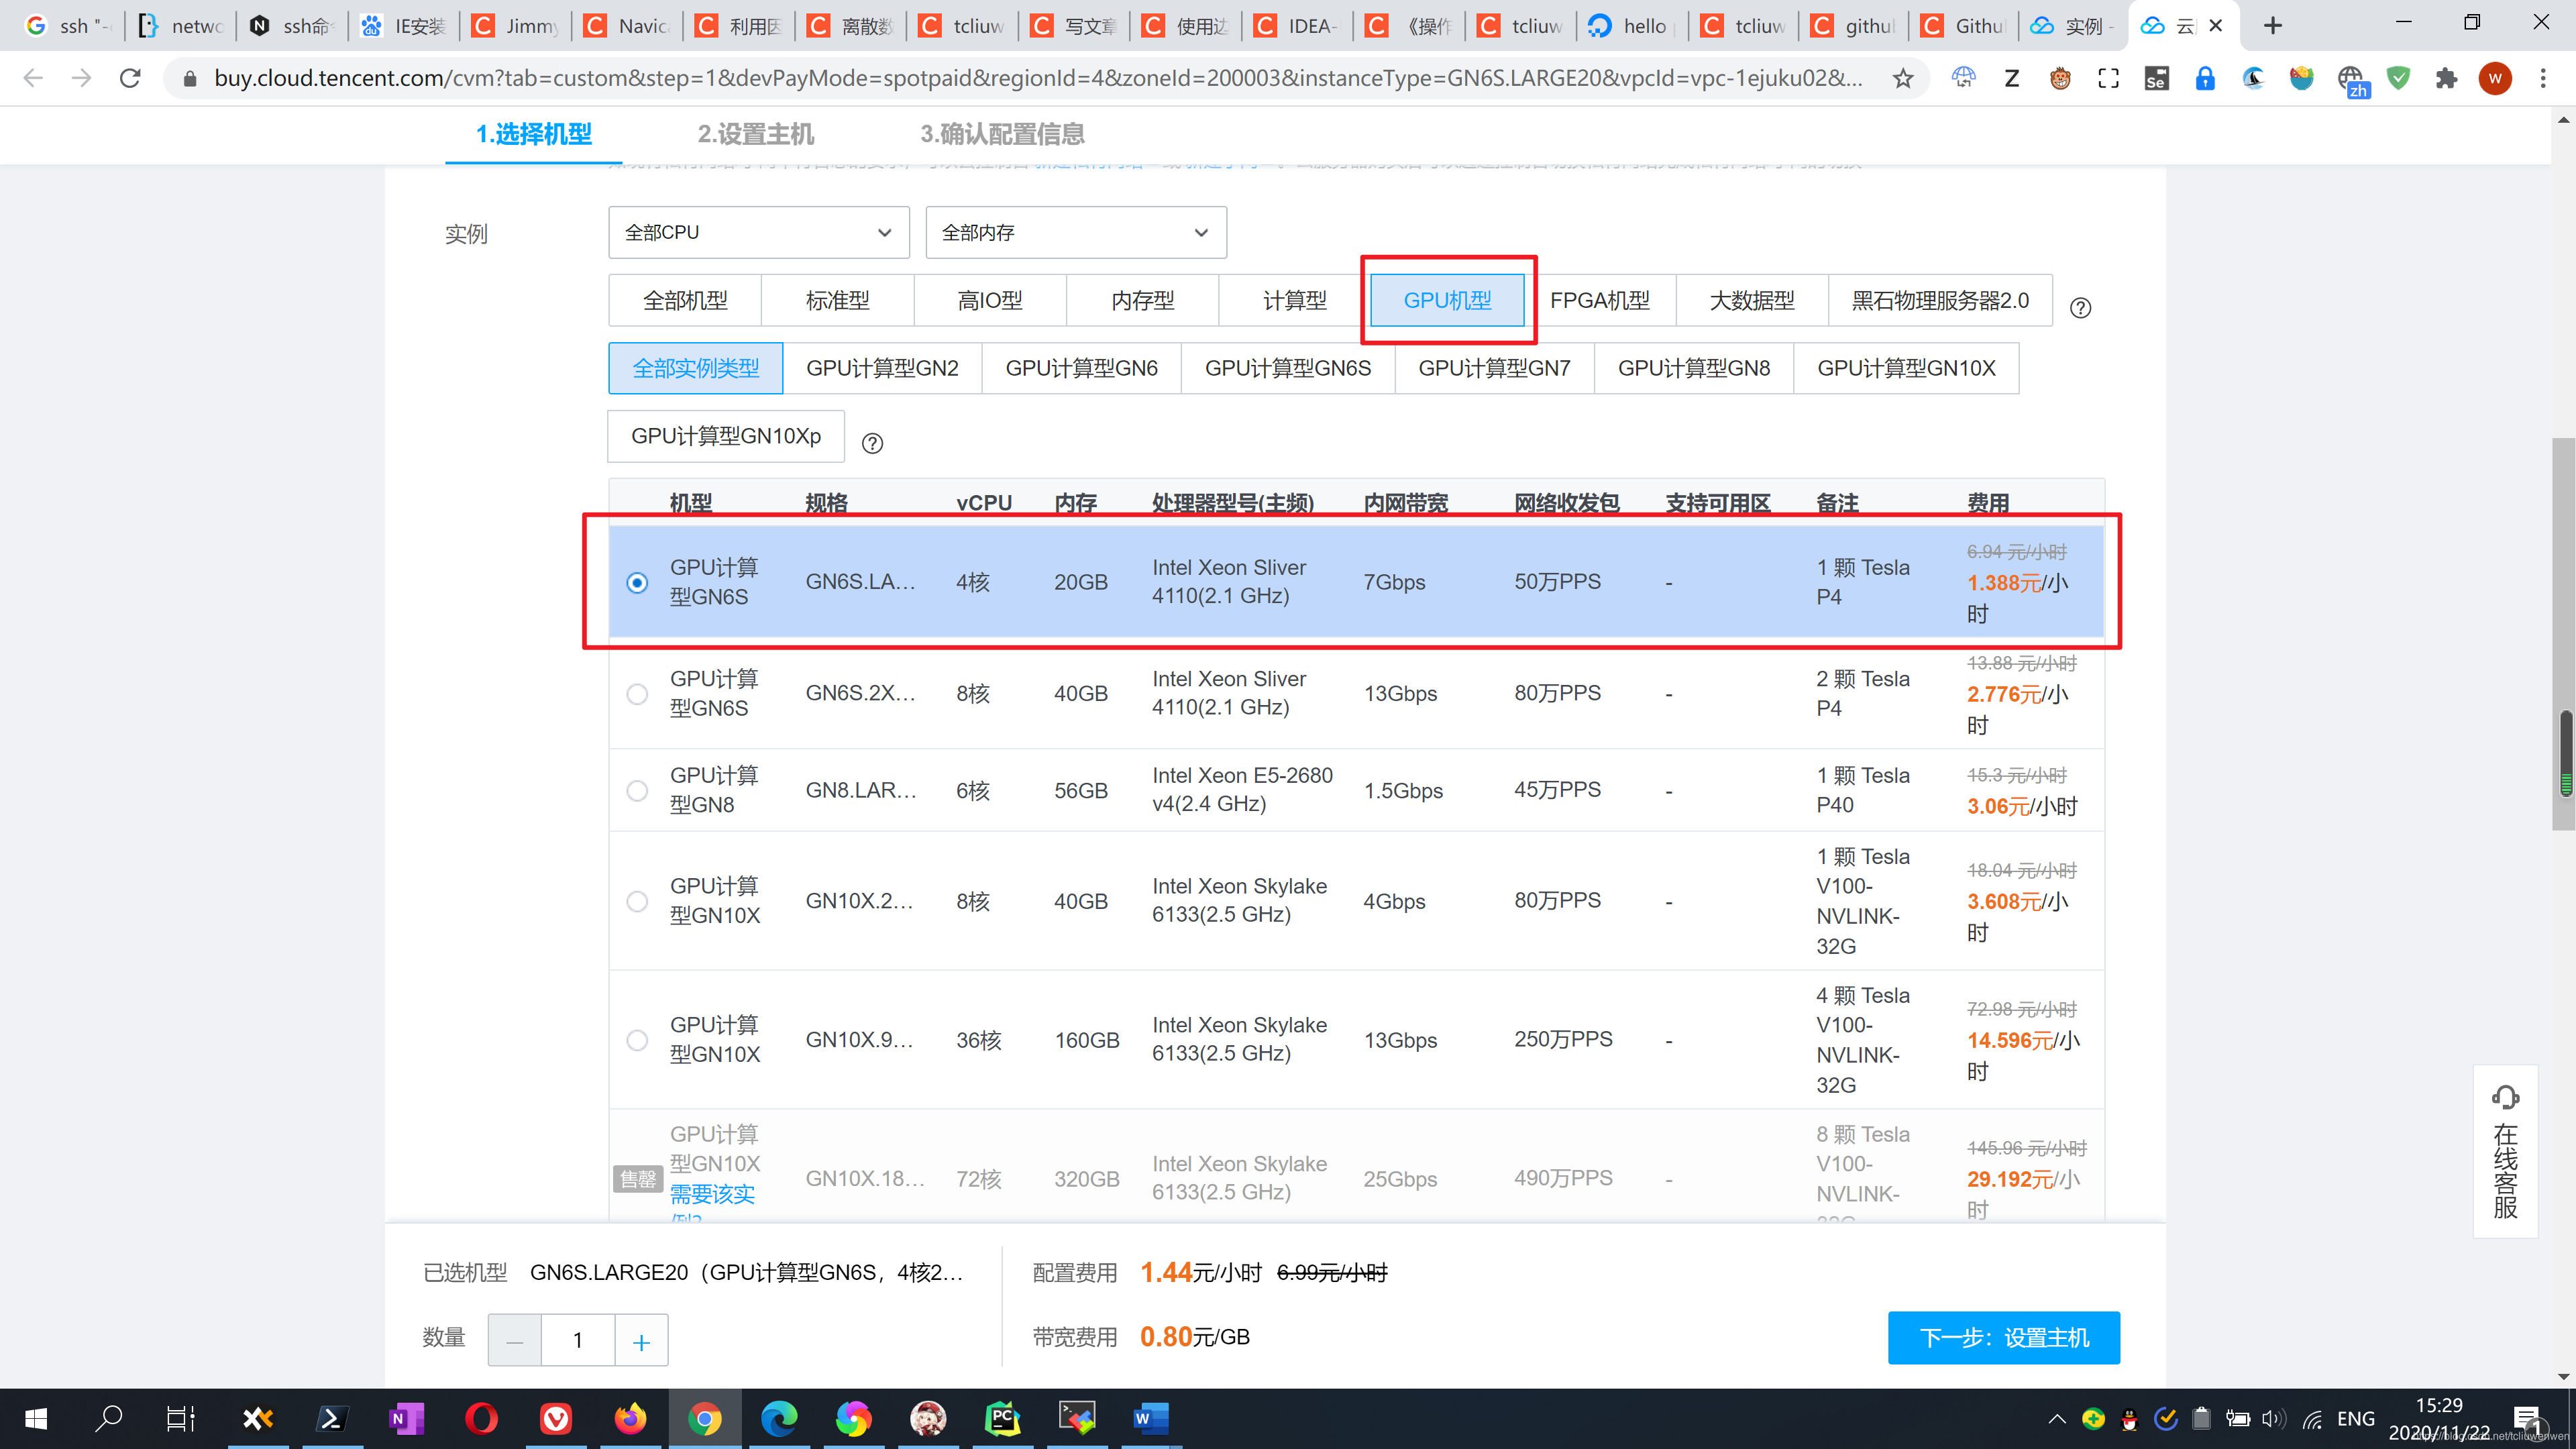Image resolution: width=2576 pixels, height=1449 pixels.
Task: Select the GN6S.2X... 8核 40GB instance radio
Action: [x=637, y=694]
